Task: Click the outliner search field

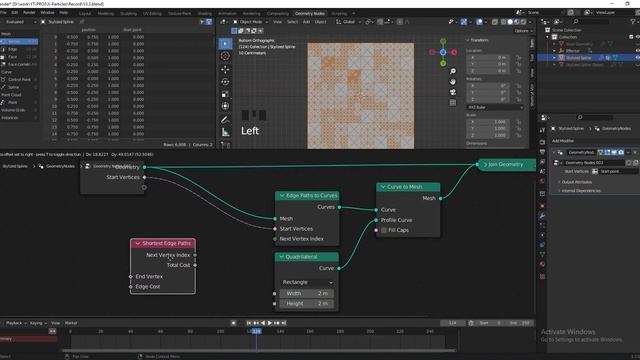Action: [591, 22]
